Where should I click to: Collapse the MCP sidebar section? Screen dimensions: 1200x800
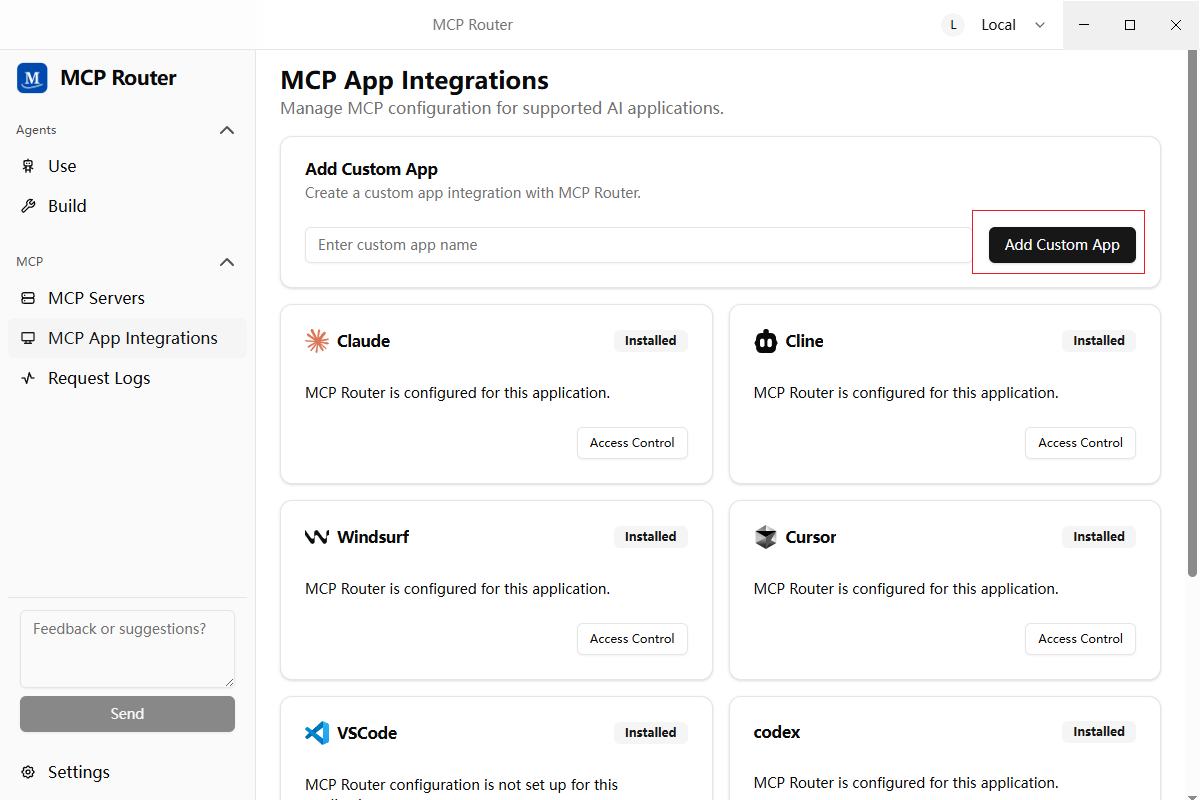227,262
